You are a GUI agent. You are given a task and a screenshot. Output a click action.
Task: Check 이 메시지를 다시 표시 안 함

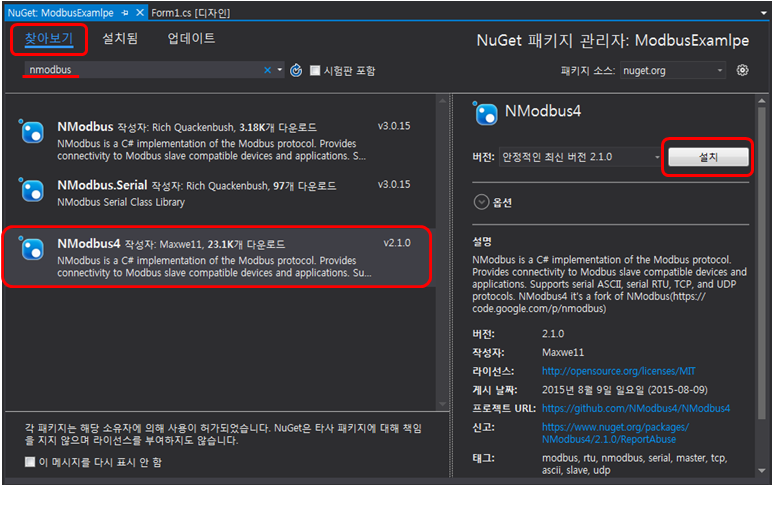pyautogui.click(x=29, y=462)
